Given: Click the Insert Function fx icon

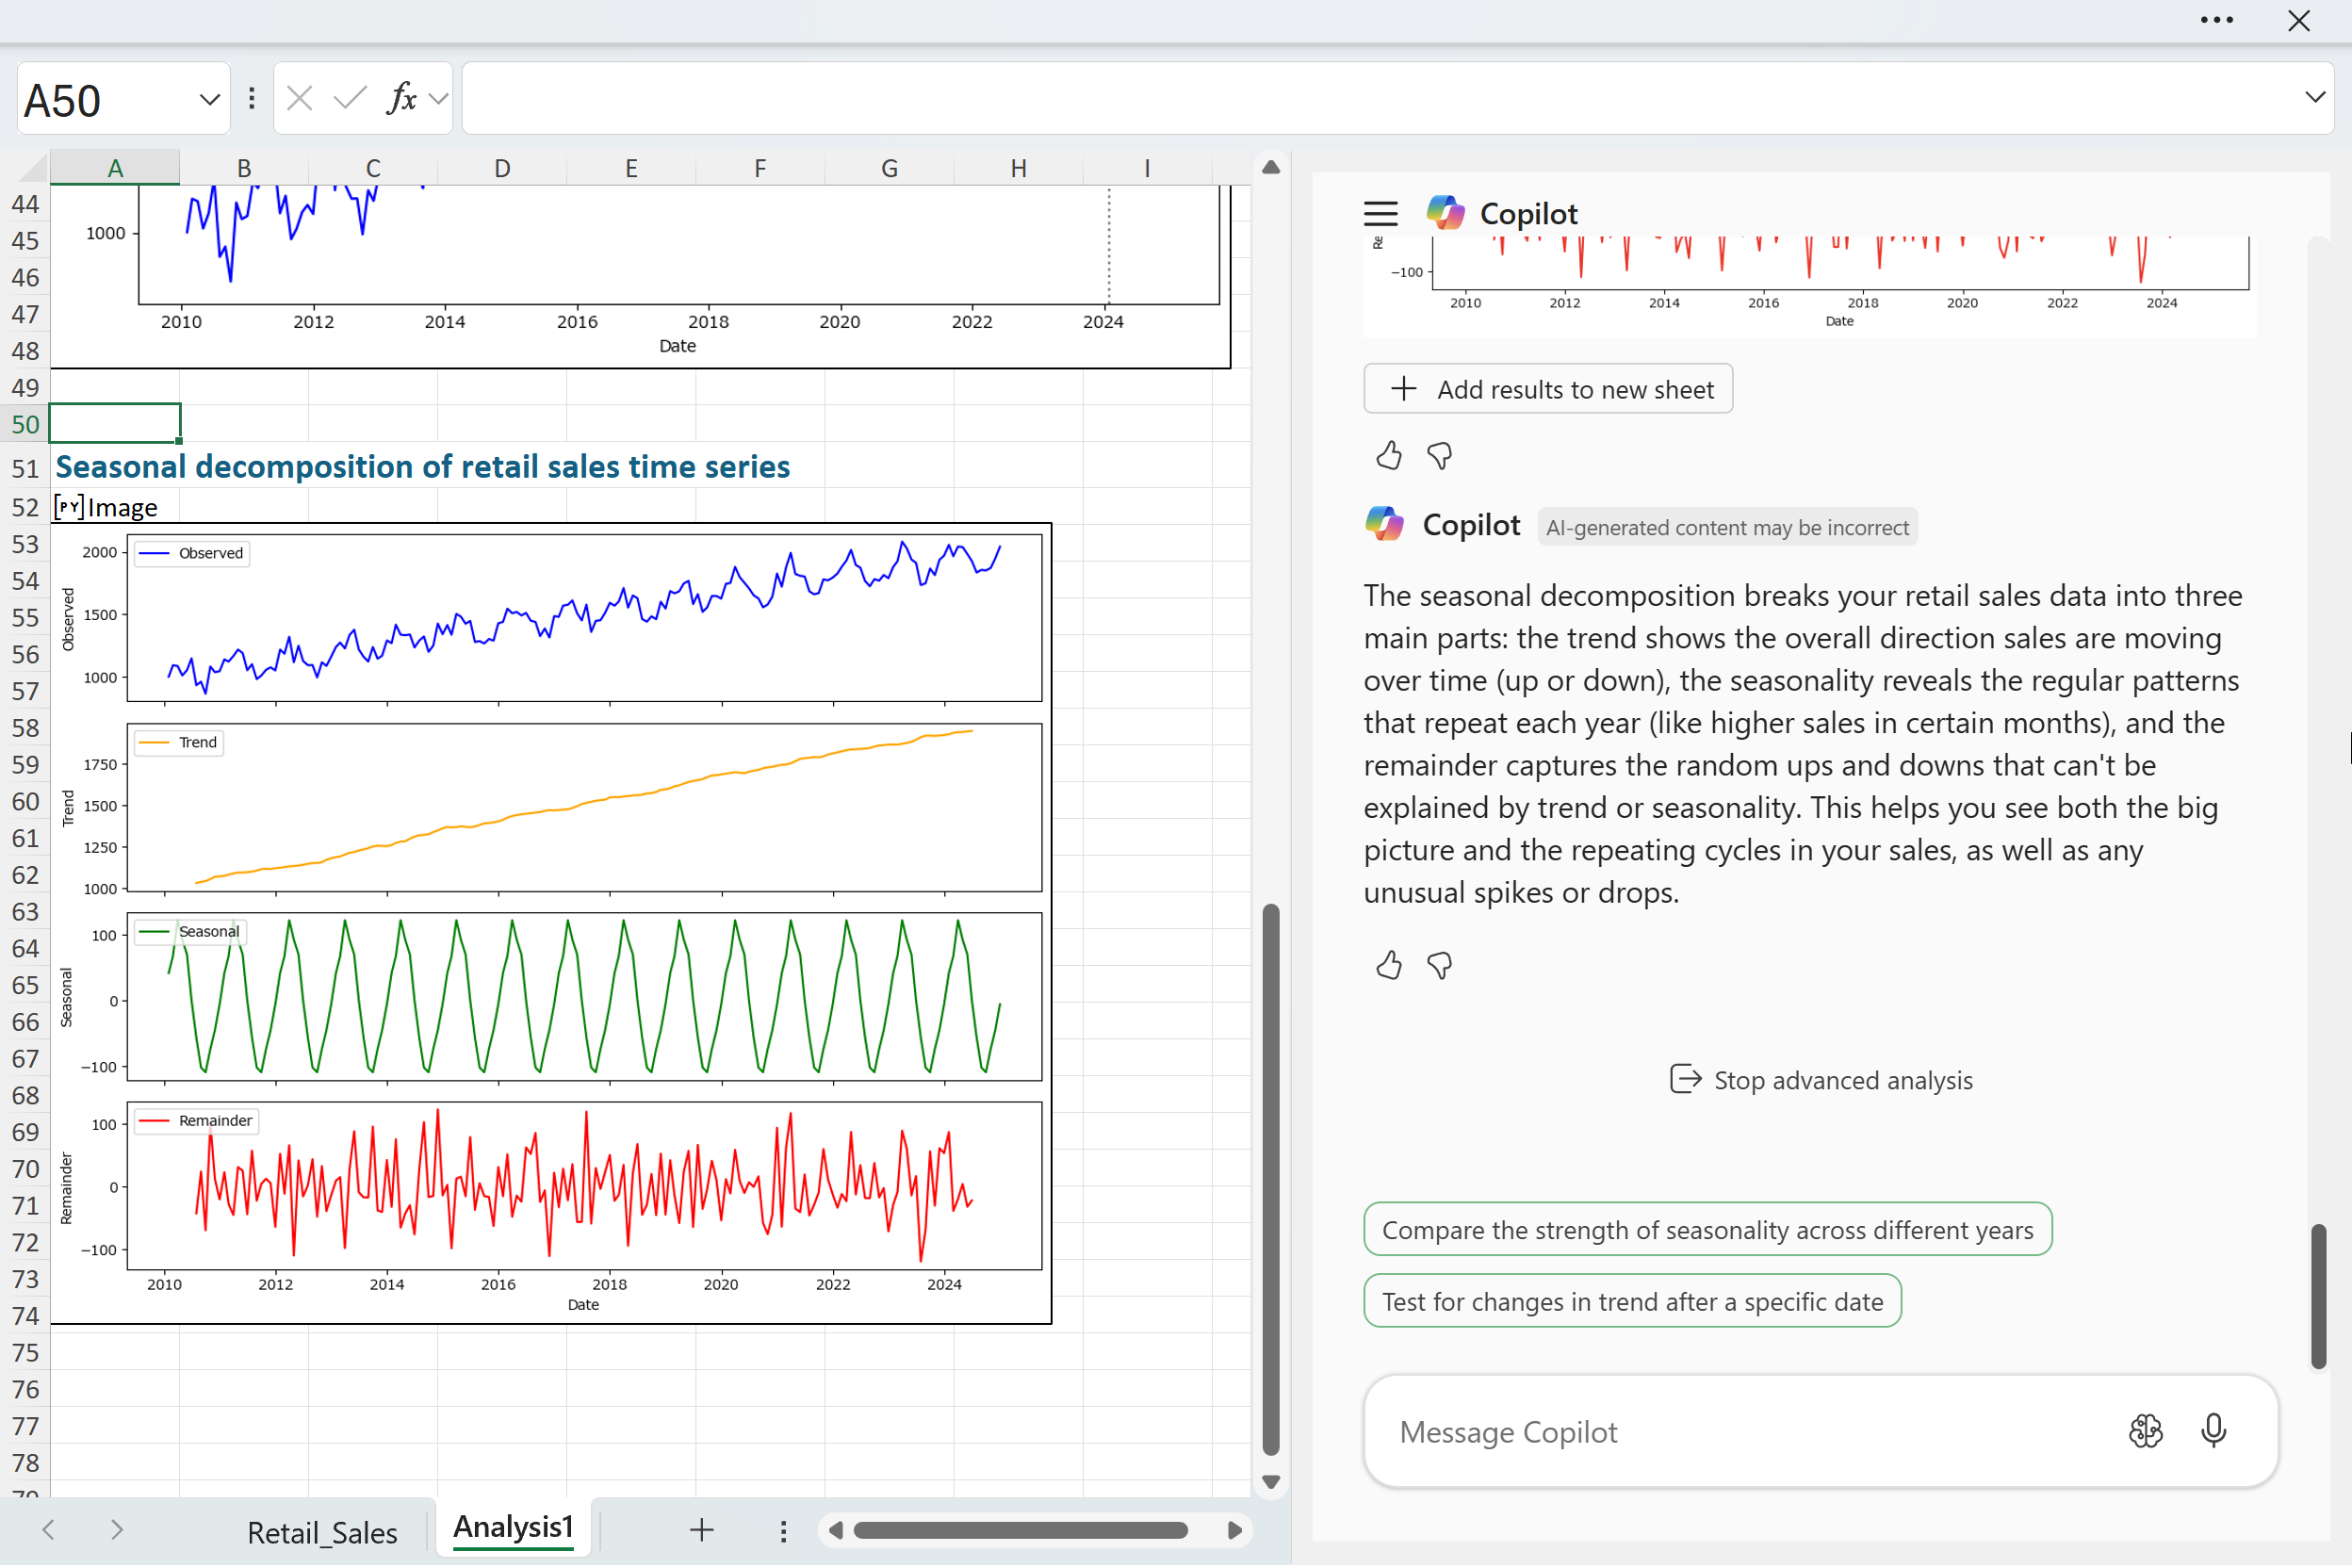Looking at the screenshot, I should 401,98.
